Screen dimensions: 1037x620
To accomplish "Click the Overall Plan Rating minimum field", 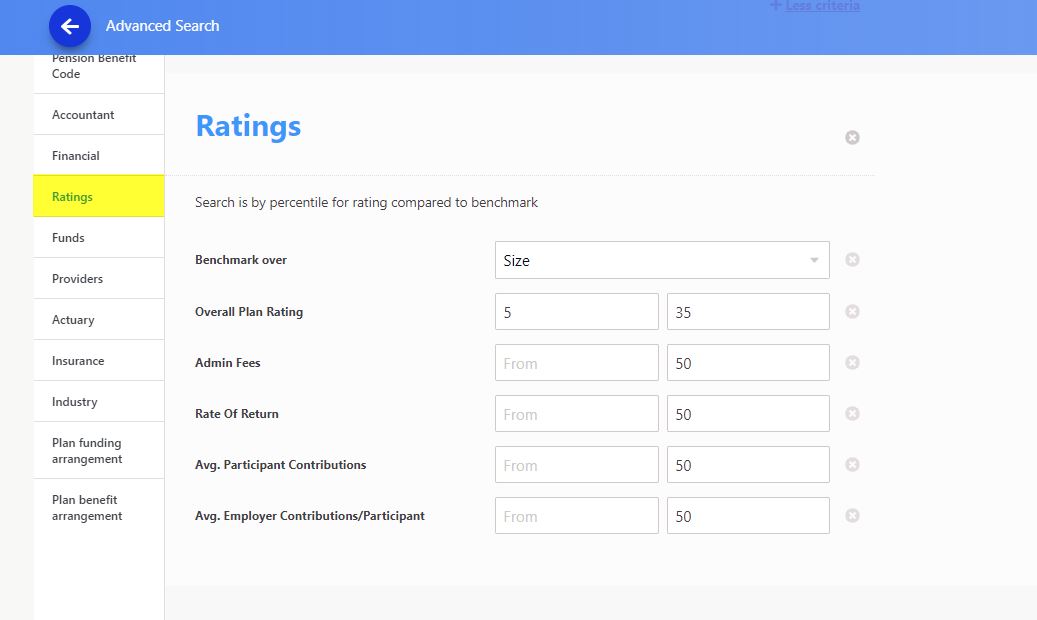I will point(576,312).
